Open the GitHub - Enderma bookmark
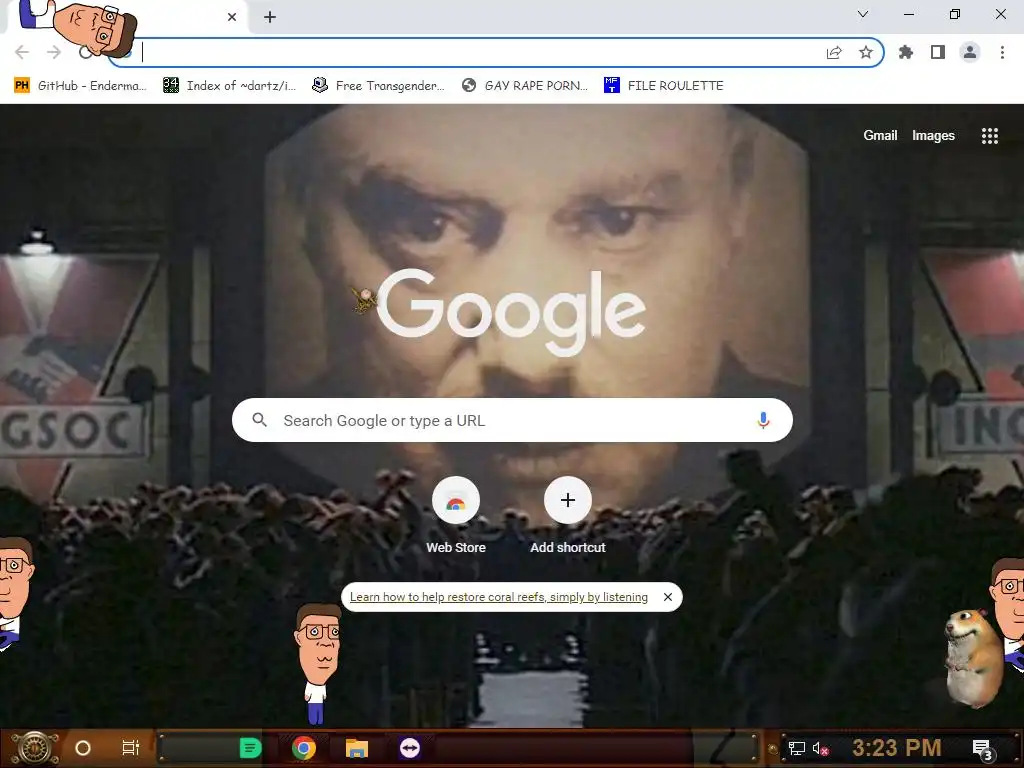The width and height of the screenshot is (1024, 768). (80, 86)
